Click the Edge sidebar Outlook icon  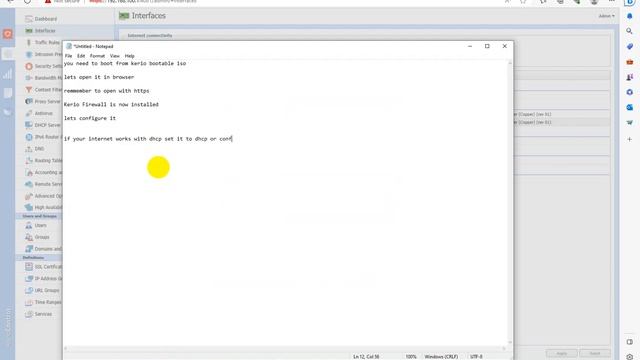tap(629, 107)
